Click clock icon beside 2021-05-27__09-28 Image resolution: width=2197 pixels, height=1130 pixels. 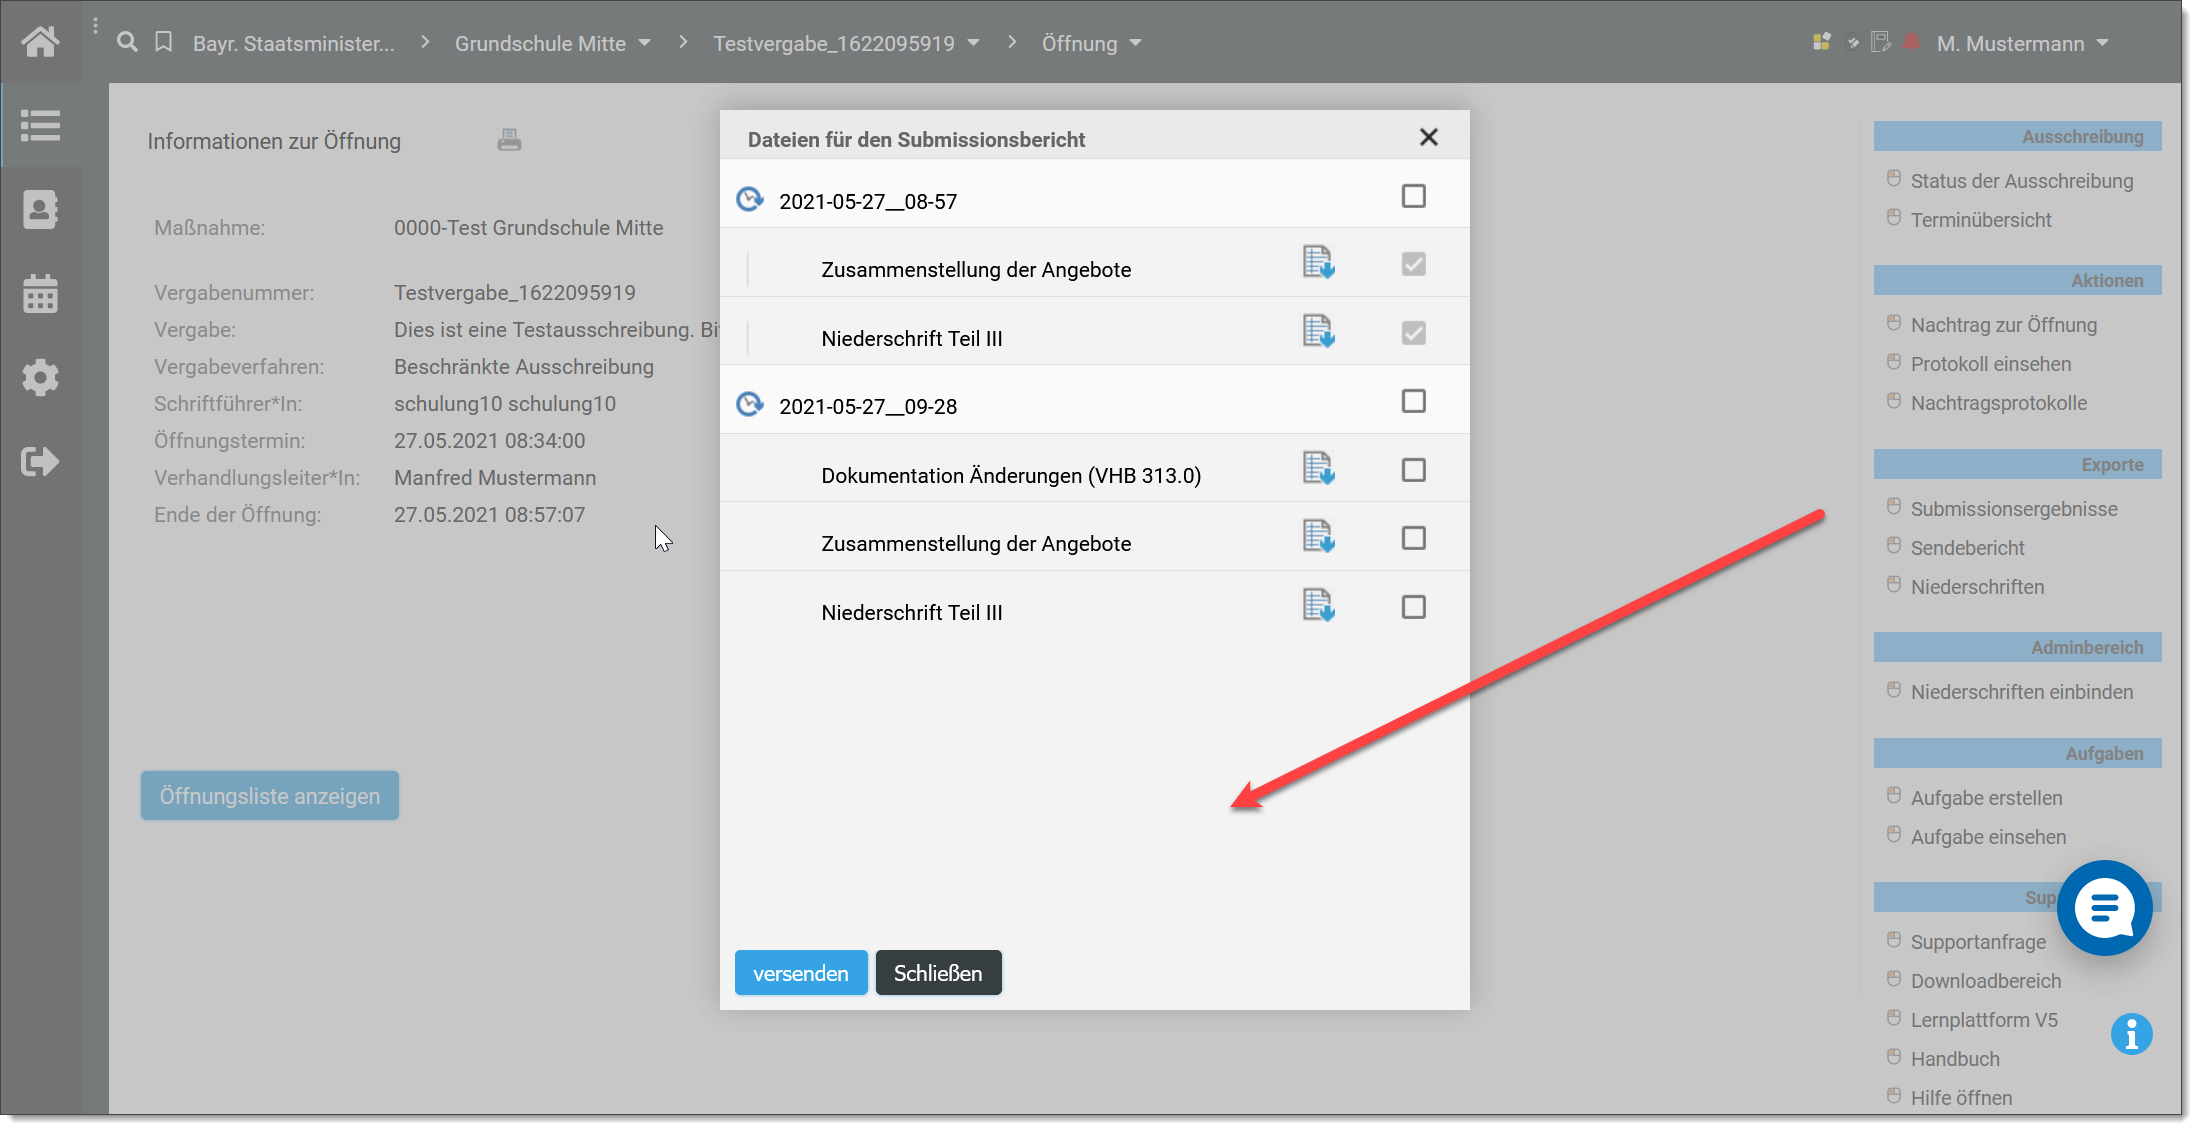750,405
